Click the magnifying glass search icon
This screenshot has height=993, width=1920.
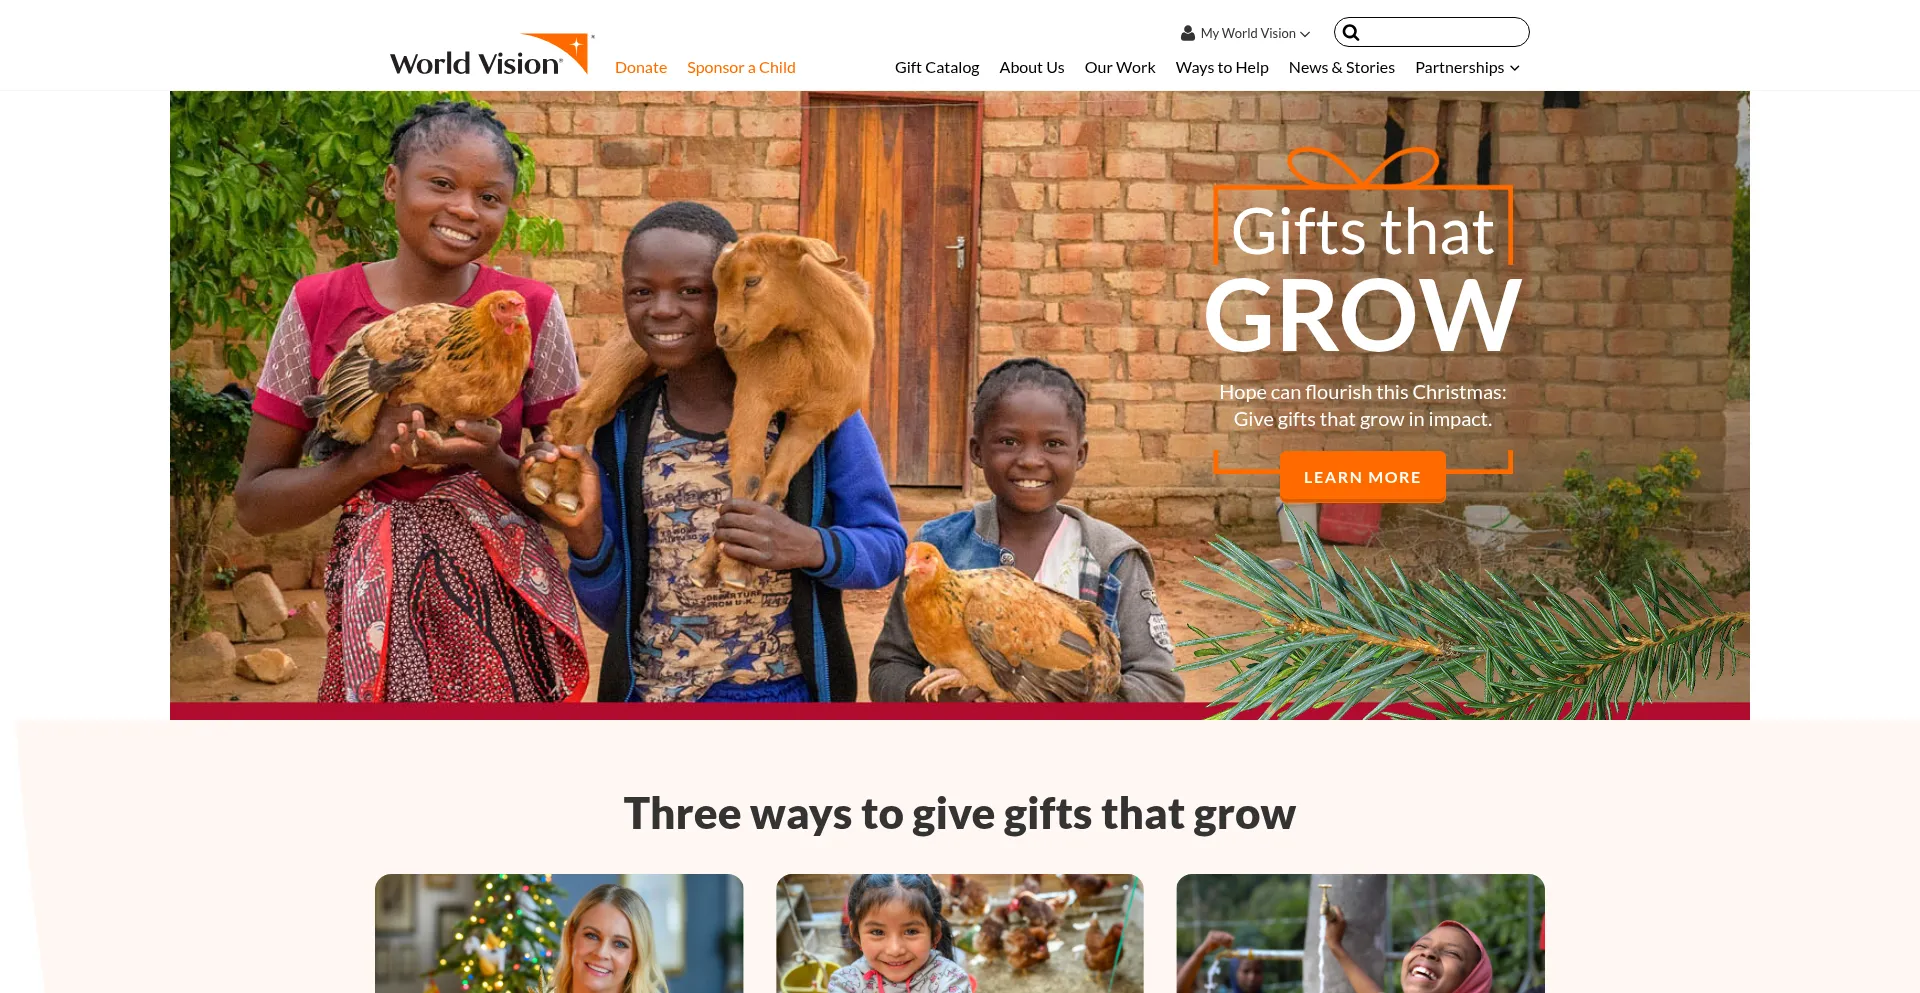pos(1351,33)
